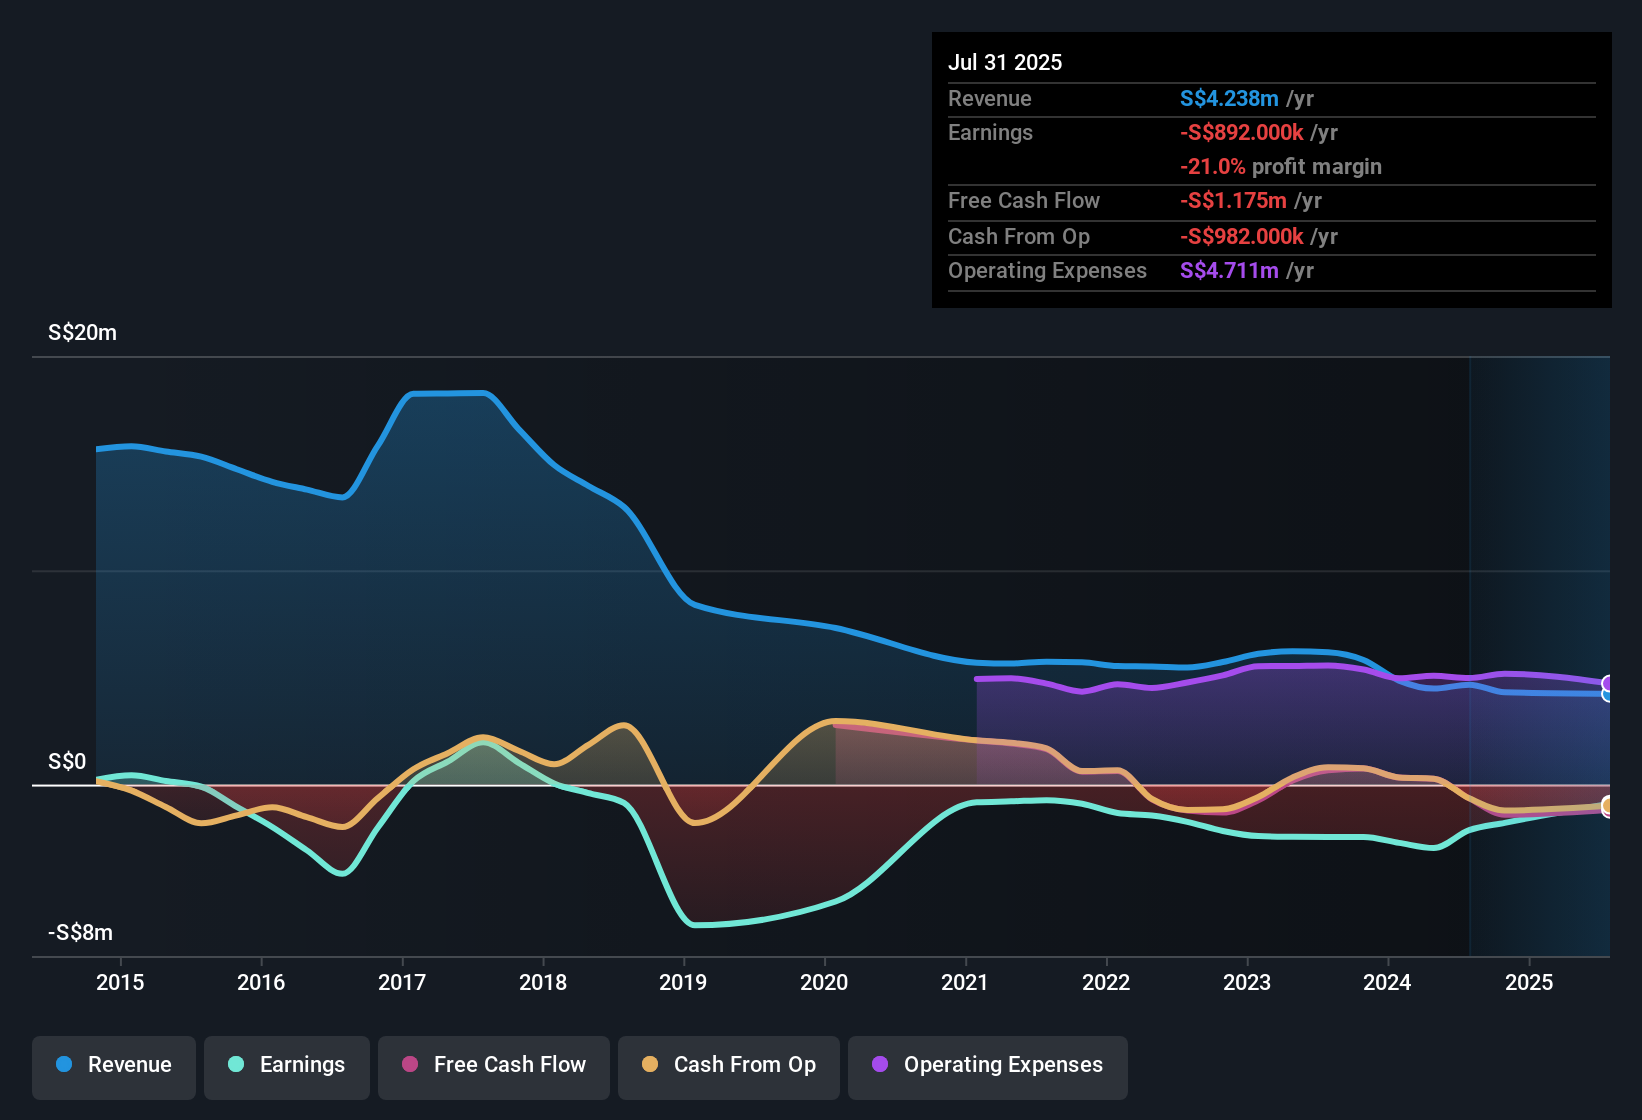Click the S$20m y-axis label

(82, 332)
